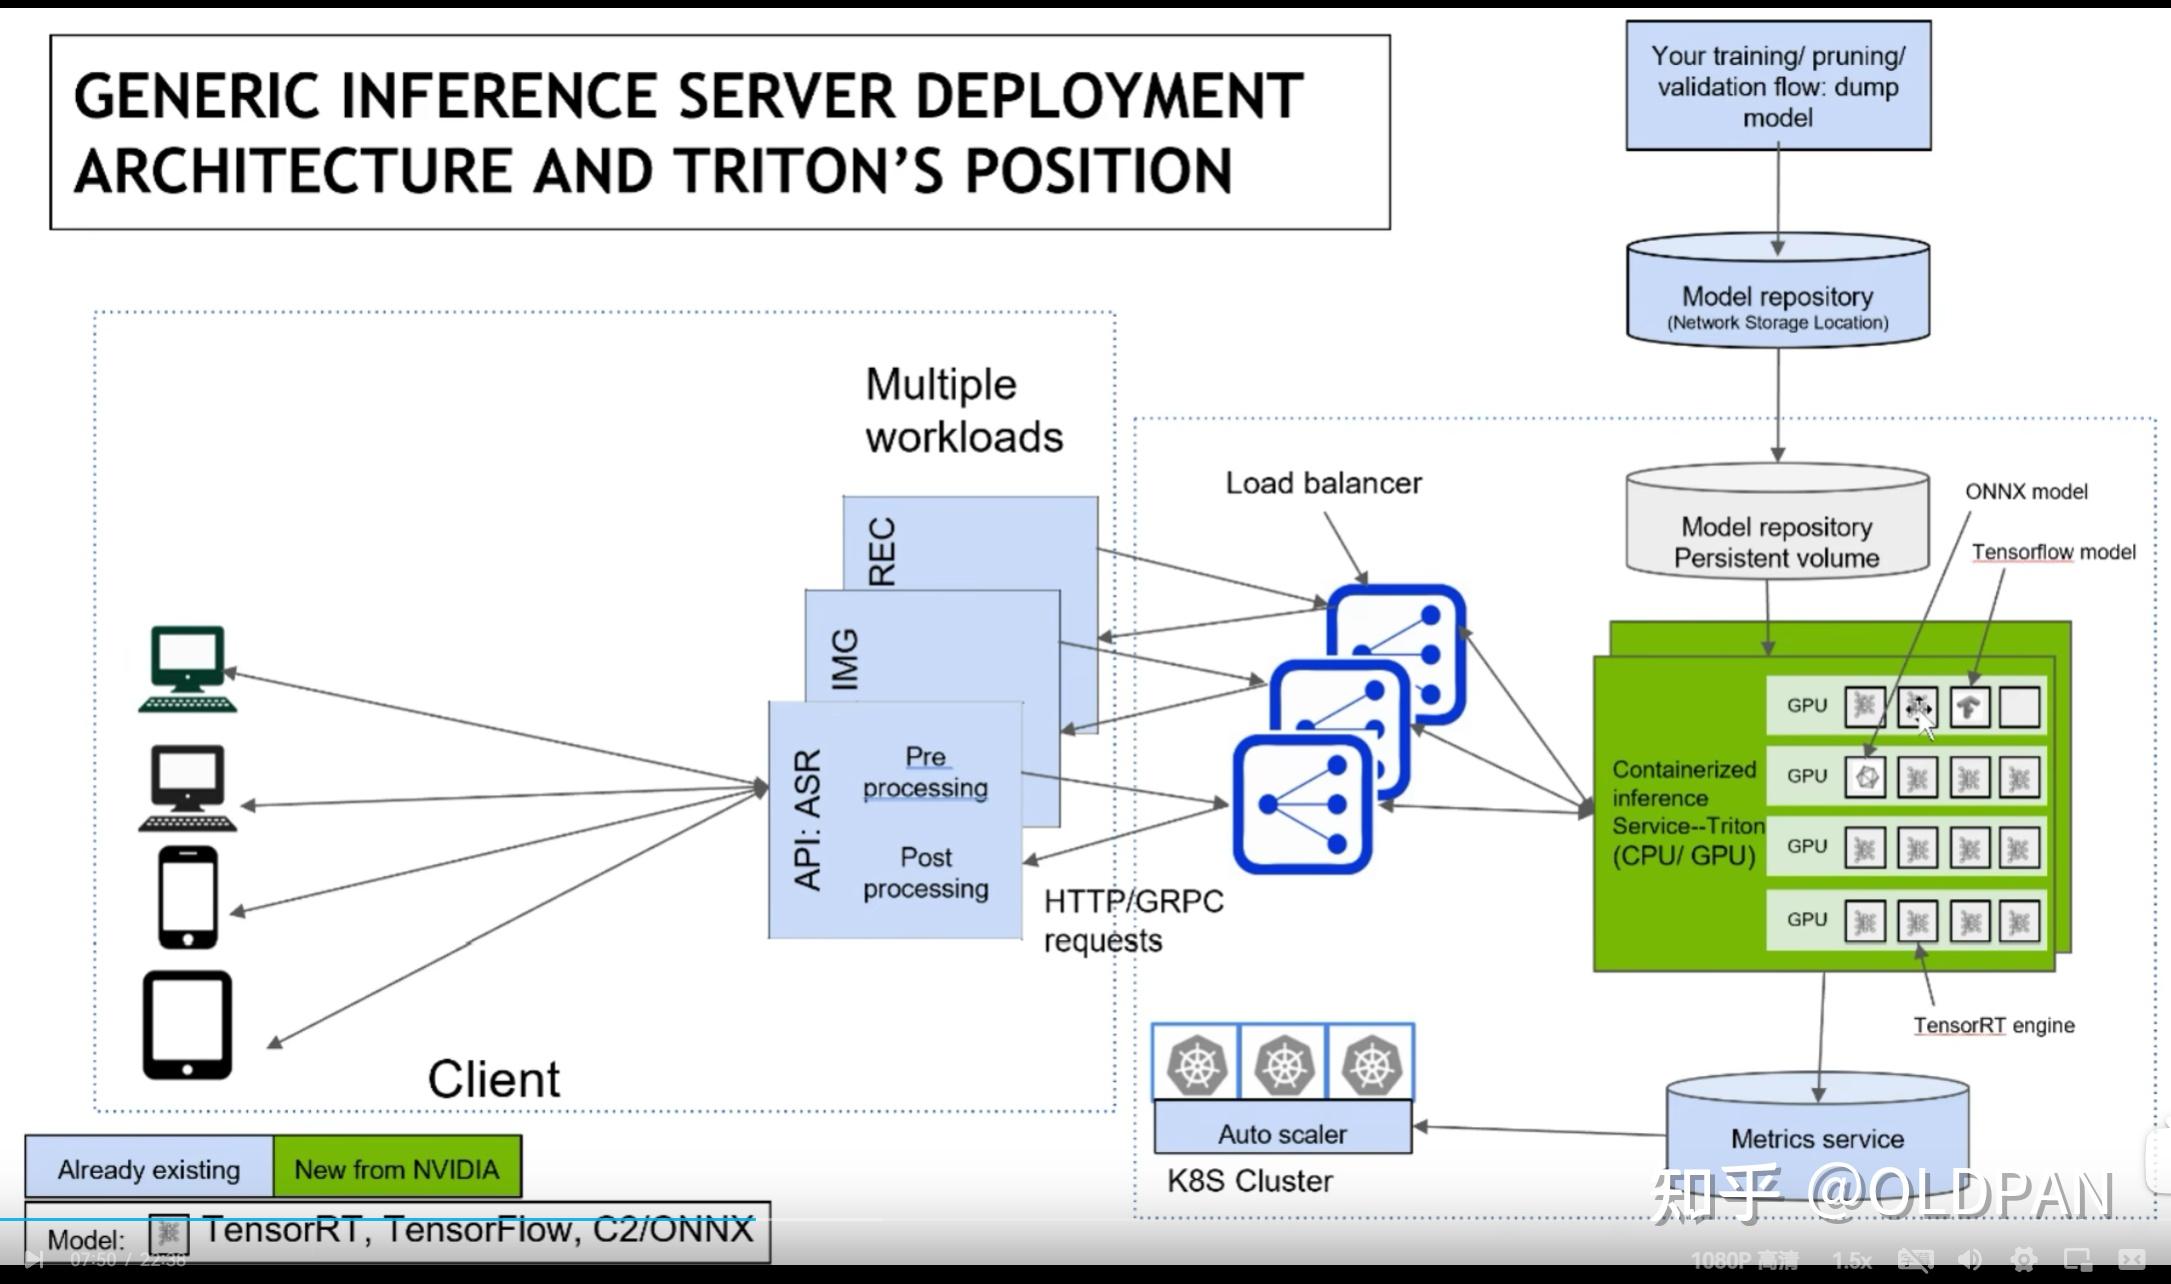Click the smartphone icon in the Client area
Viewport: 2171px width, 1284px height.
pos(189,898)
